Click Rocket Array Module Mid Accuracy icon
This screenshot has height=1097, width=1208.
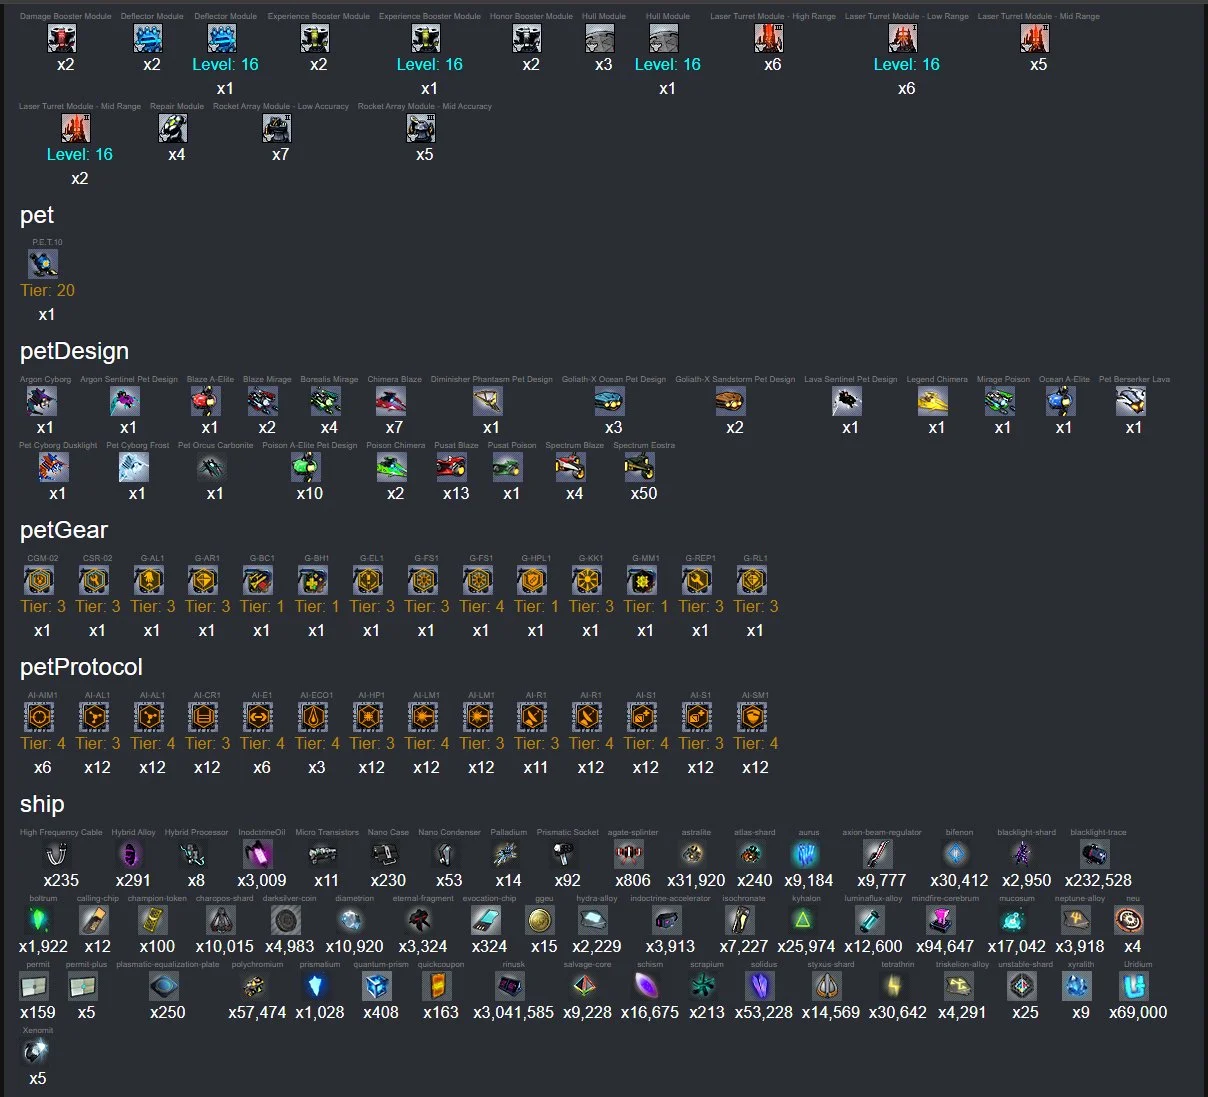coord(422,129)
